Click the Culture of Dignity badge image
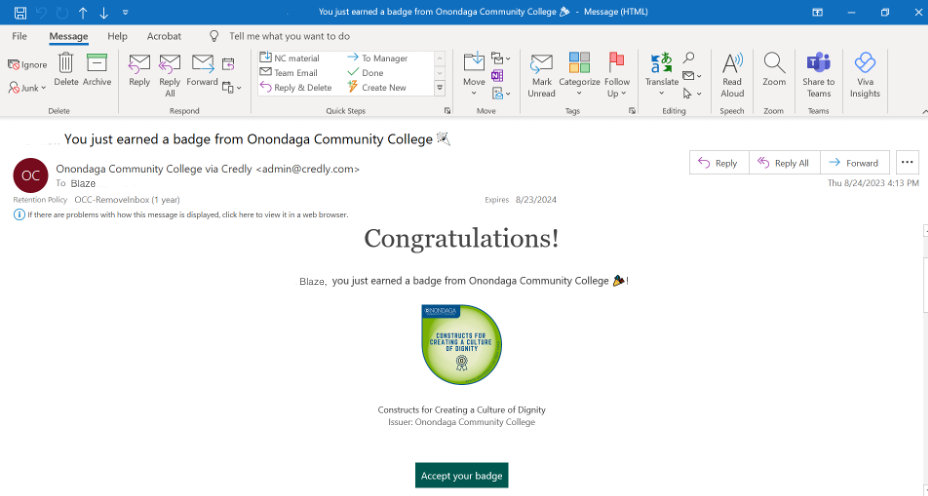The width and height of the screenshot is (928, 496). (x=462, y=344)
